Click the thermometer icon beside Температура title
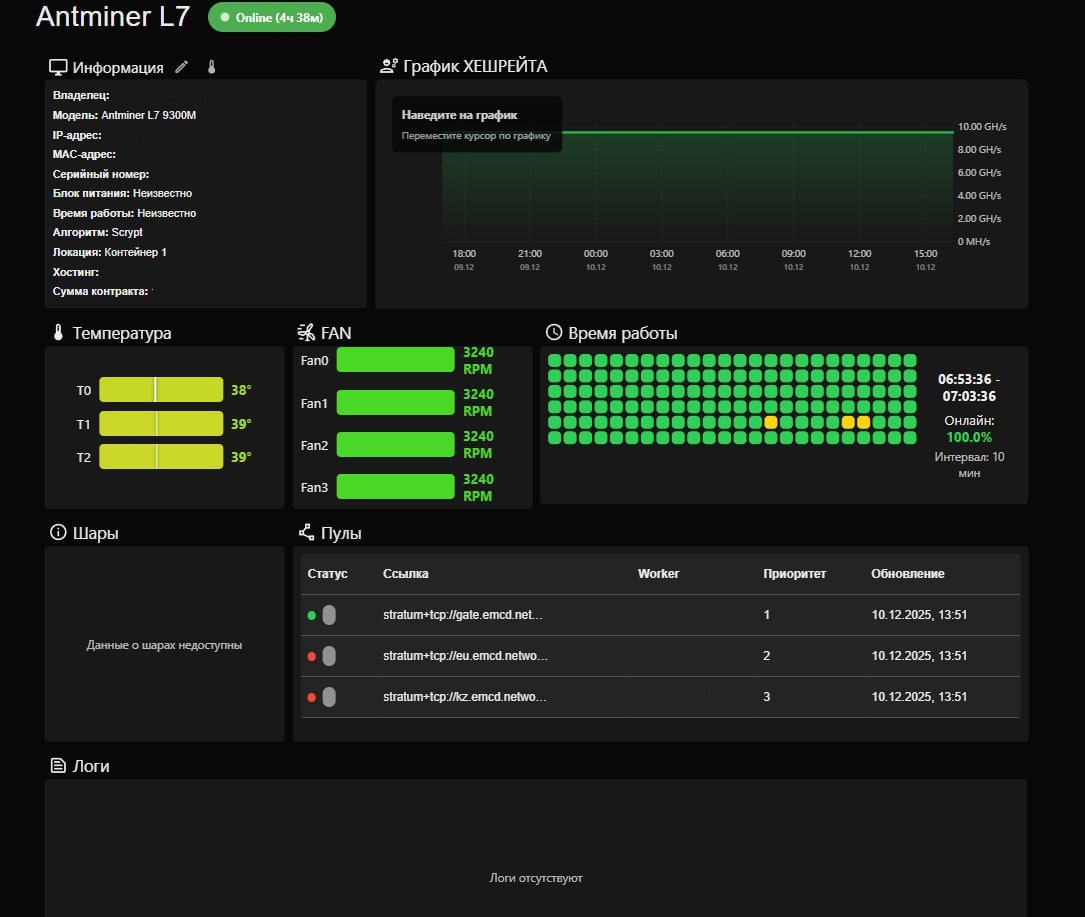Image resolution: width=1085 pixels, height=917 pixels. coord(57,333)
